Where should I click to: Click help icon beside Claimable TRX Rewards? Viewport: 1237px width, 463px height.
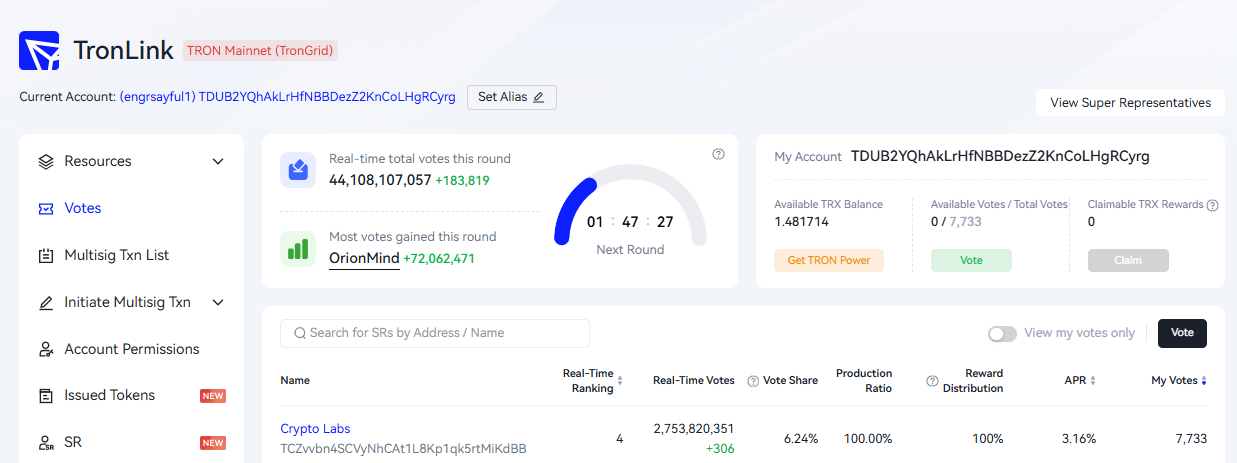[1212, 205]
